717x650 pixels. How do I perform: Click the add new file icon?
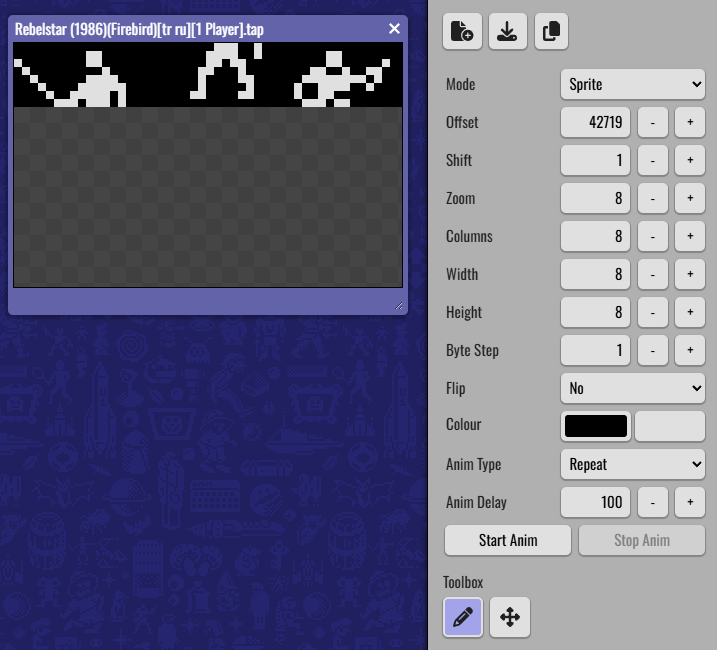pyautogui.click(x=462, y=31)
